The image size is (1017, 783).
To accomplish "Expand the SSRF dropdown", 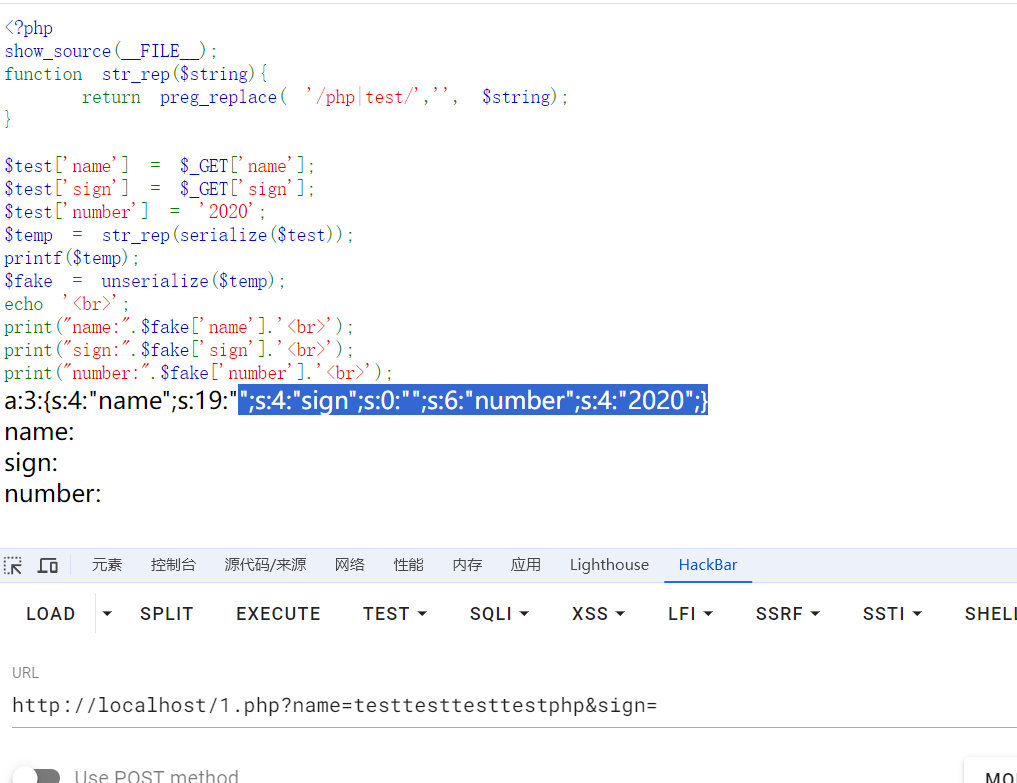I will pyautogui.click(x=788, y=614).
